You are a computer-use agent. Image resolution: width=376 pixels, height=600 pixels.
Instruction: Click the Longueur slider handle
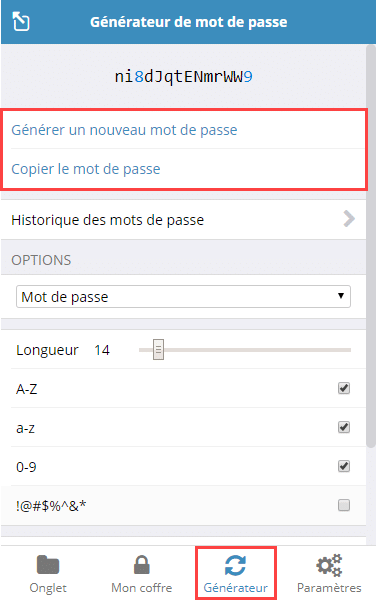click(158, 349)
